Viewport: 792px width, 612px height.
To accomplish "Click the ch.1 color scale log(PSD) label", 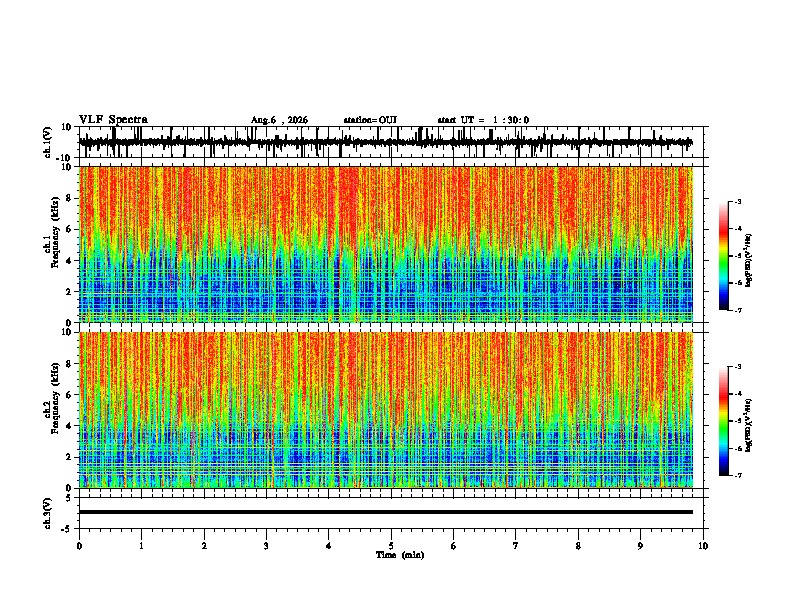I will [x=748, y=260].
